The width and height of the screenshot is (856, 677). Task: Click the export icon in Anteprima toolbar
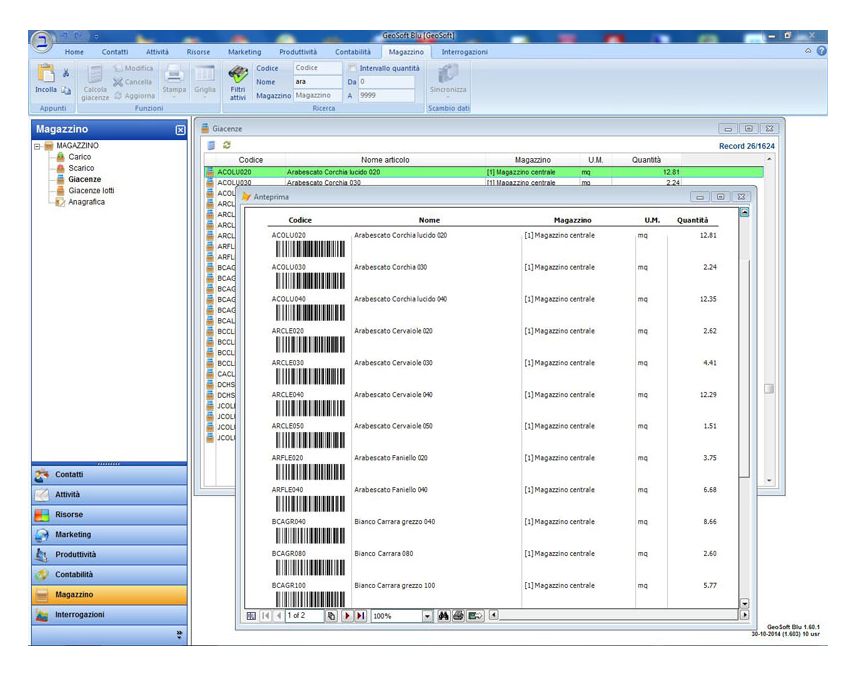point(475,616)
